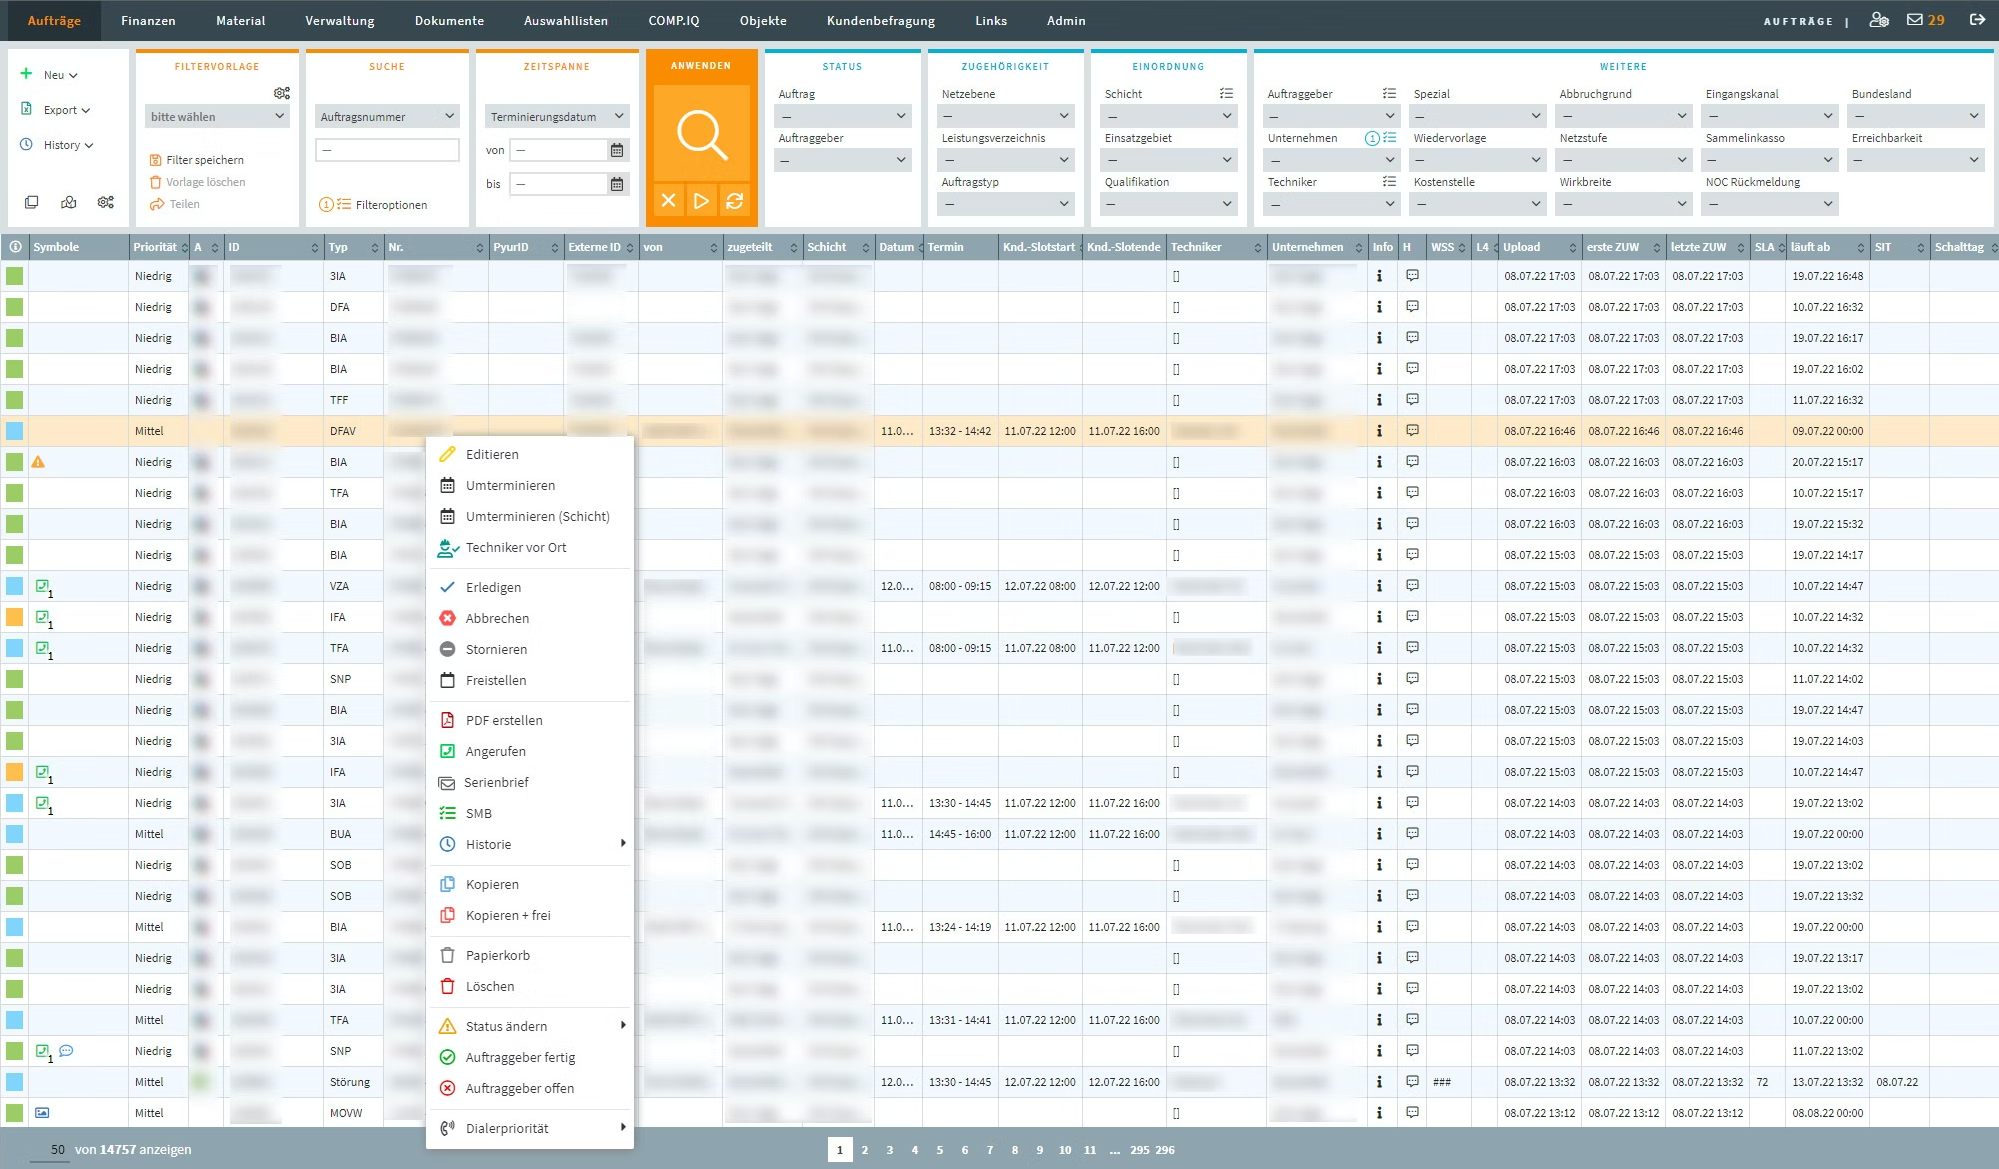This screenshot has height=1169, width=1999.
Task: Click the X icon in Anwenden panel
Action: coord(669,200)
